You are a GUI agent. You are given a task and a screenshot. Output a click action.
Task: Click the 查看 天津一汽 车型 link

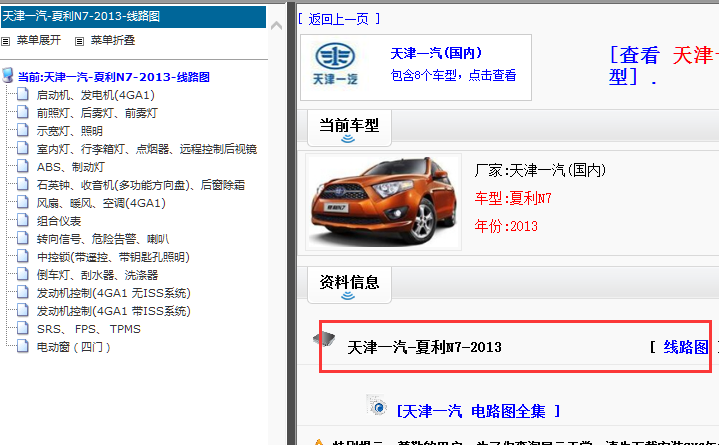(x=664, y=66)
